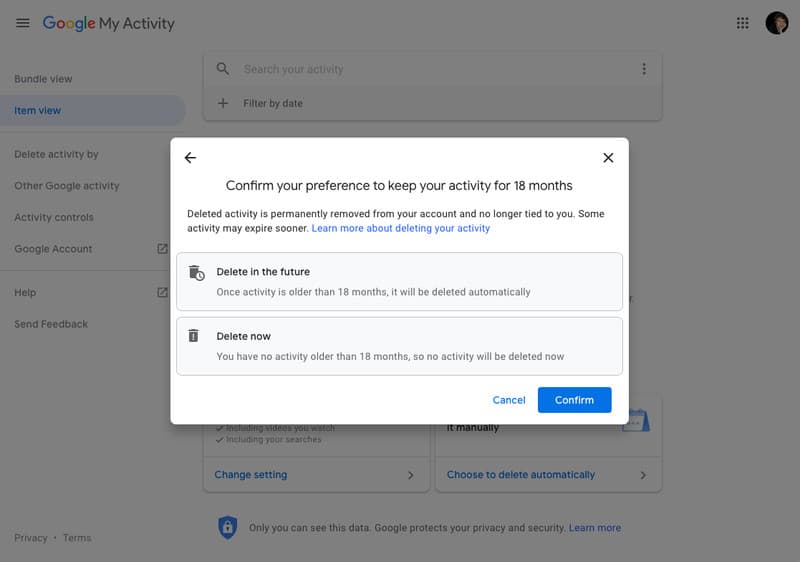Screen dimensions: 800x562
Task: Open the Privacy footer link
Action: click(31, 538)
